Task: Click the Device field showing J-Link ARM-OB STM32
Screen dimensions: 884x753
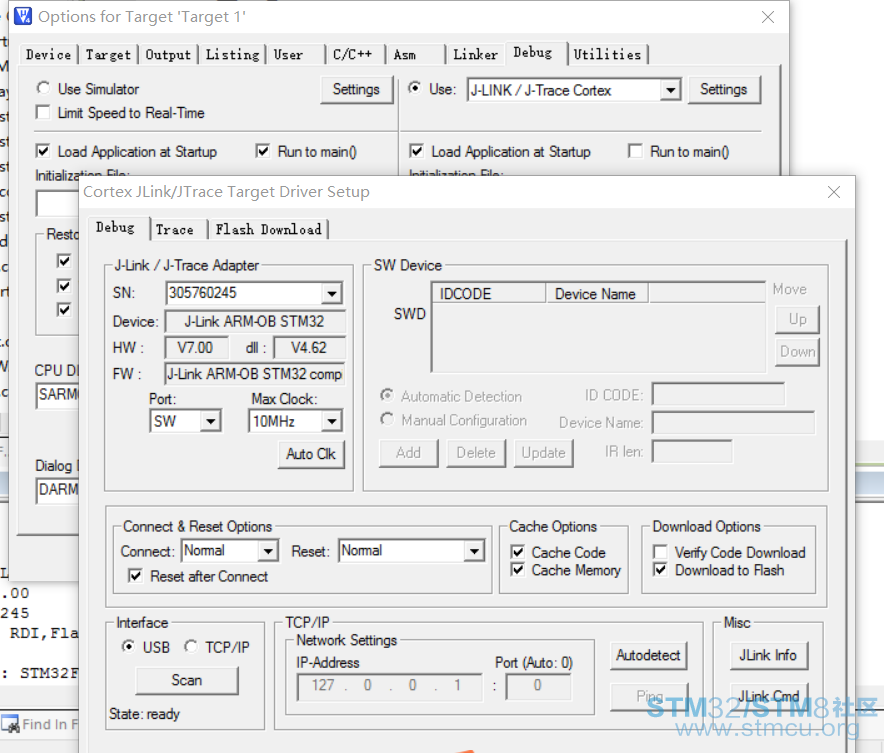Action: point(255,322)
